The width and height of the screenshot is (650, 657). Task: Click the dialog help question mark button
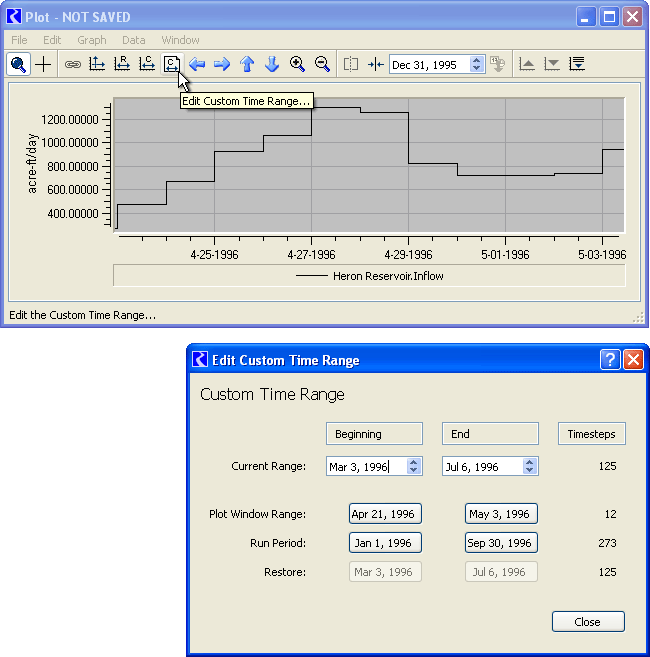point(610,360)
